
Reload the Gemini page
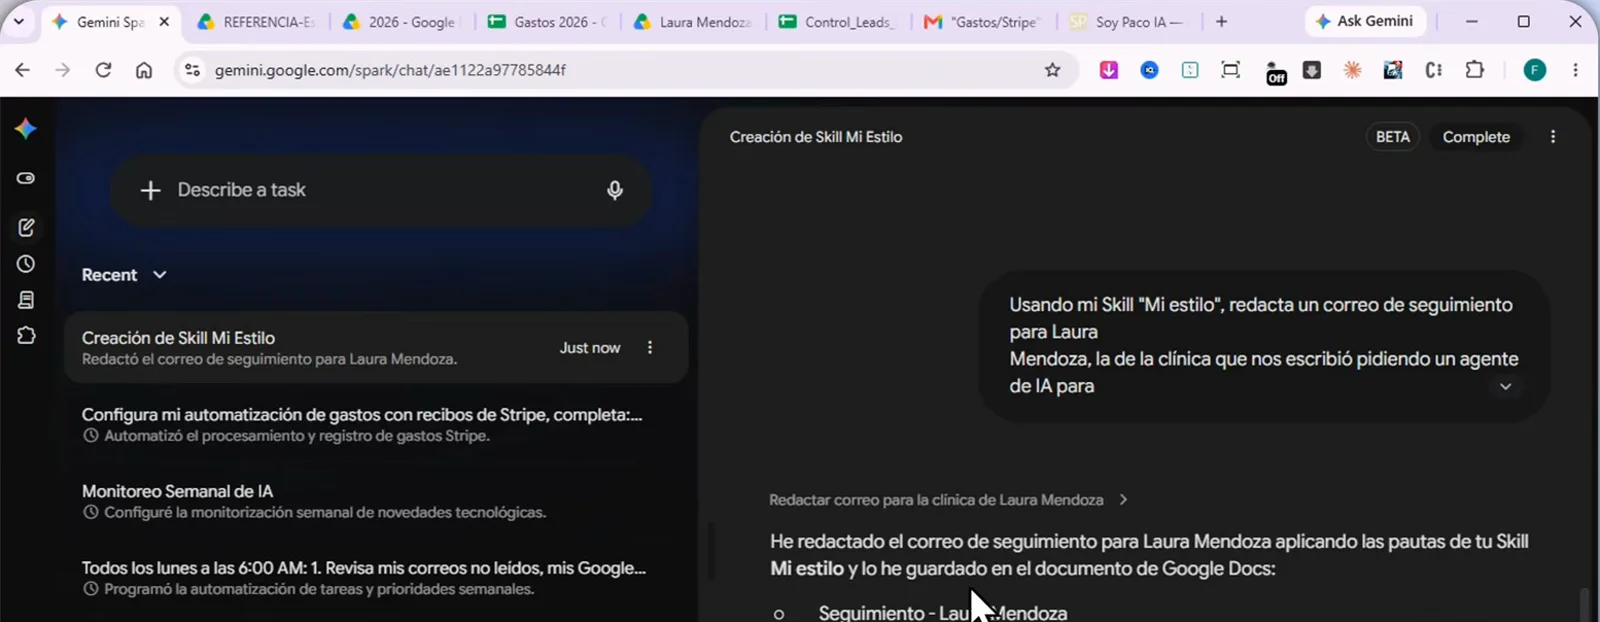tap(103, 70)
